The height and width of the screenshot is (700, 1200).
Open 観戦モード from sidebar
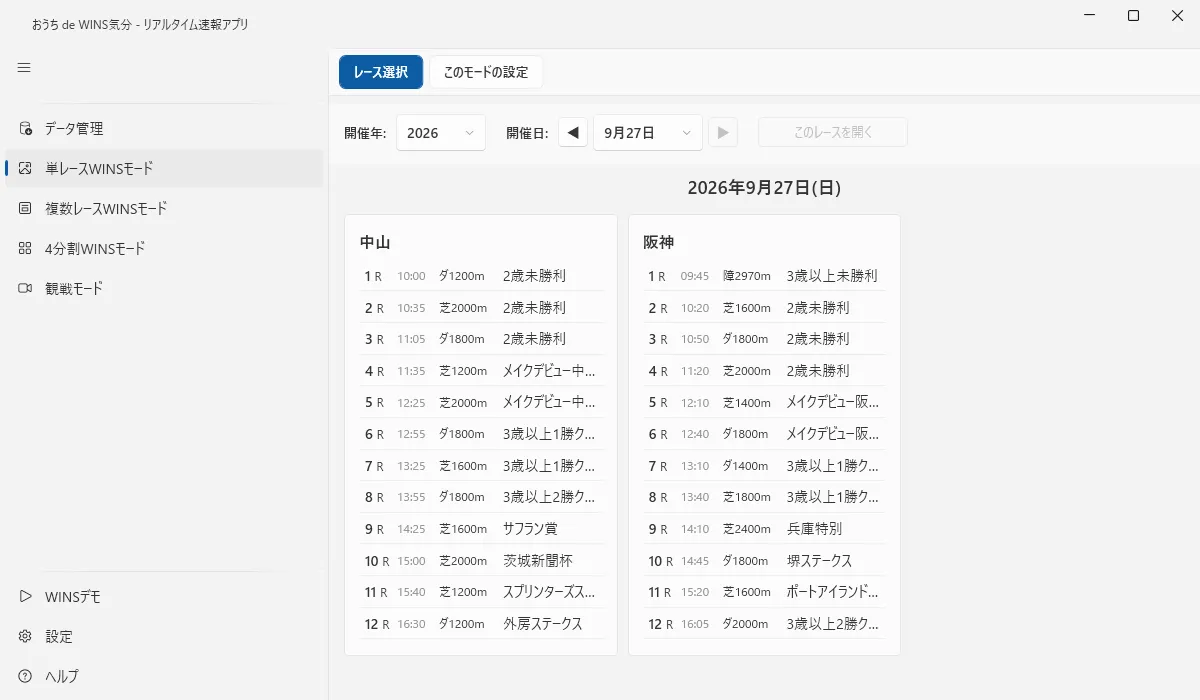click(164, 289)
